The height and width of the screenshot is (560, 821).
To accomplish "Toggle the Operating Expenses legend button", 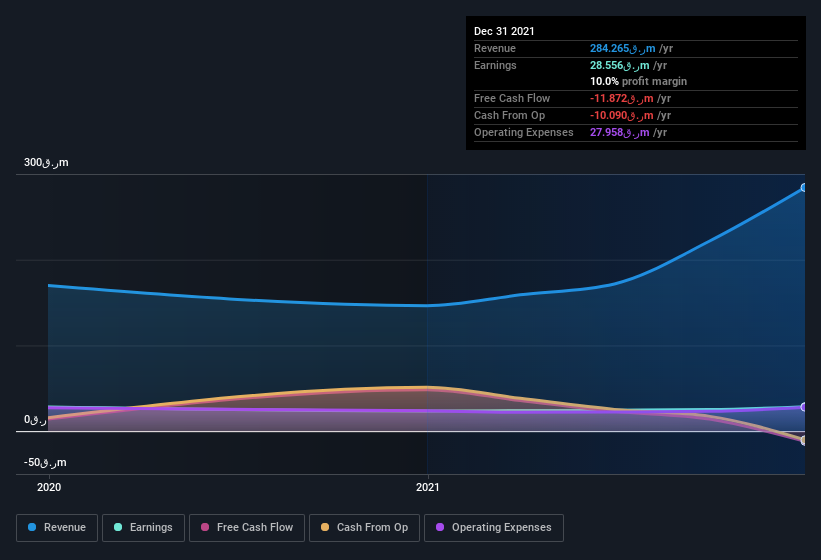I will coord(494,528).
